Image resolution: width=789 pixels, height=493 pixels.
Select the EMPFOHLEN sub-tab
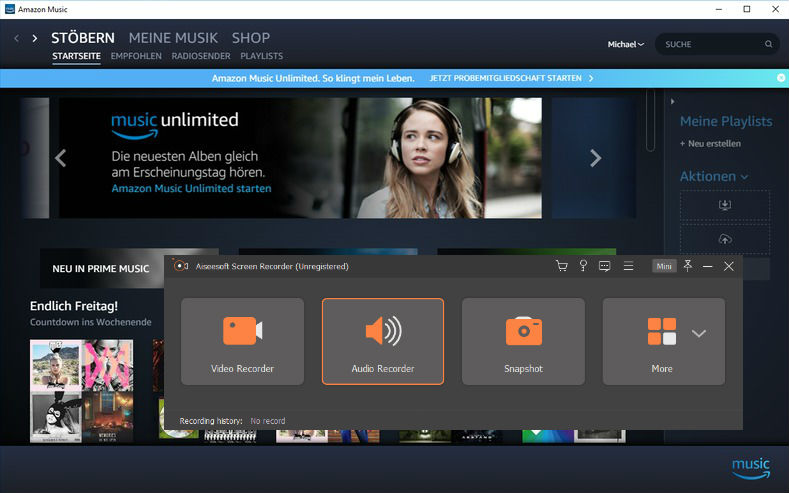136,56
